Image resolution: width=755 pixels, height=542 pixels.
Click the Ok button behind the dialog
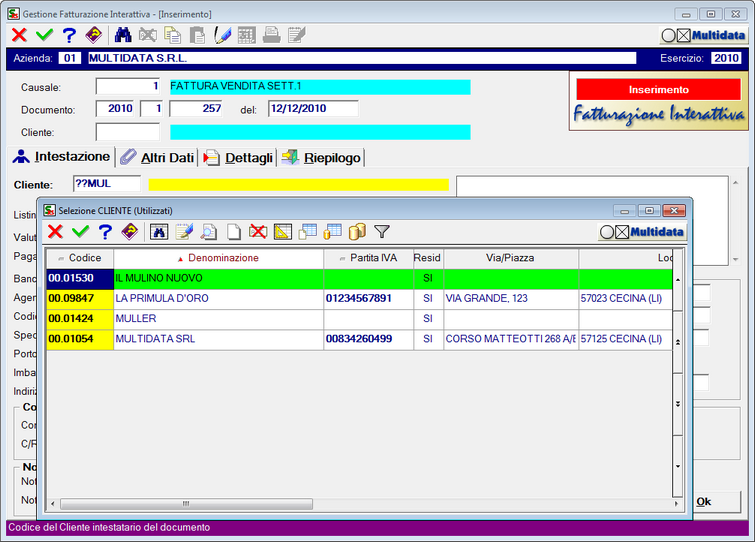point(717,502)
